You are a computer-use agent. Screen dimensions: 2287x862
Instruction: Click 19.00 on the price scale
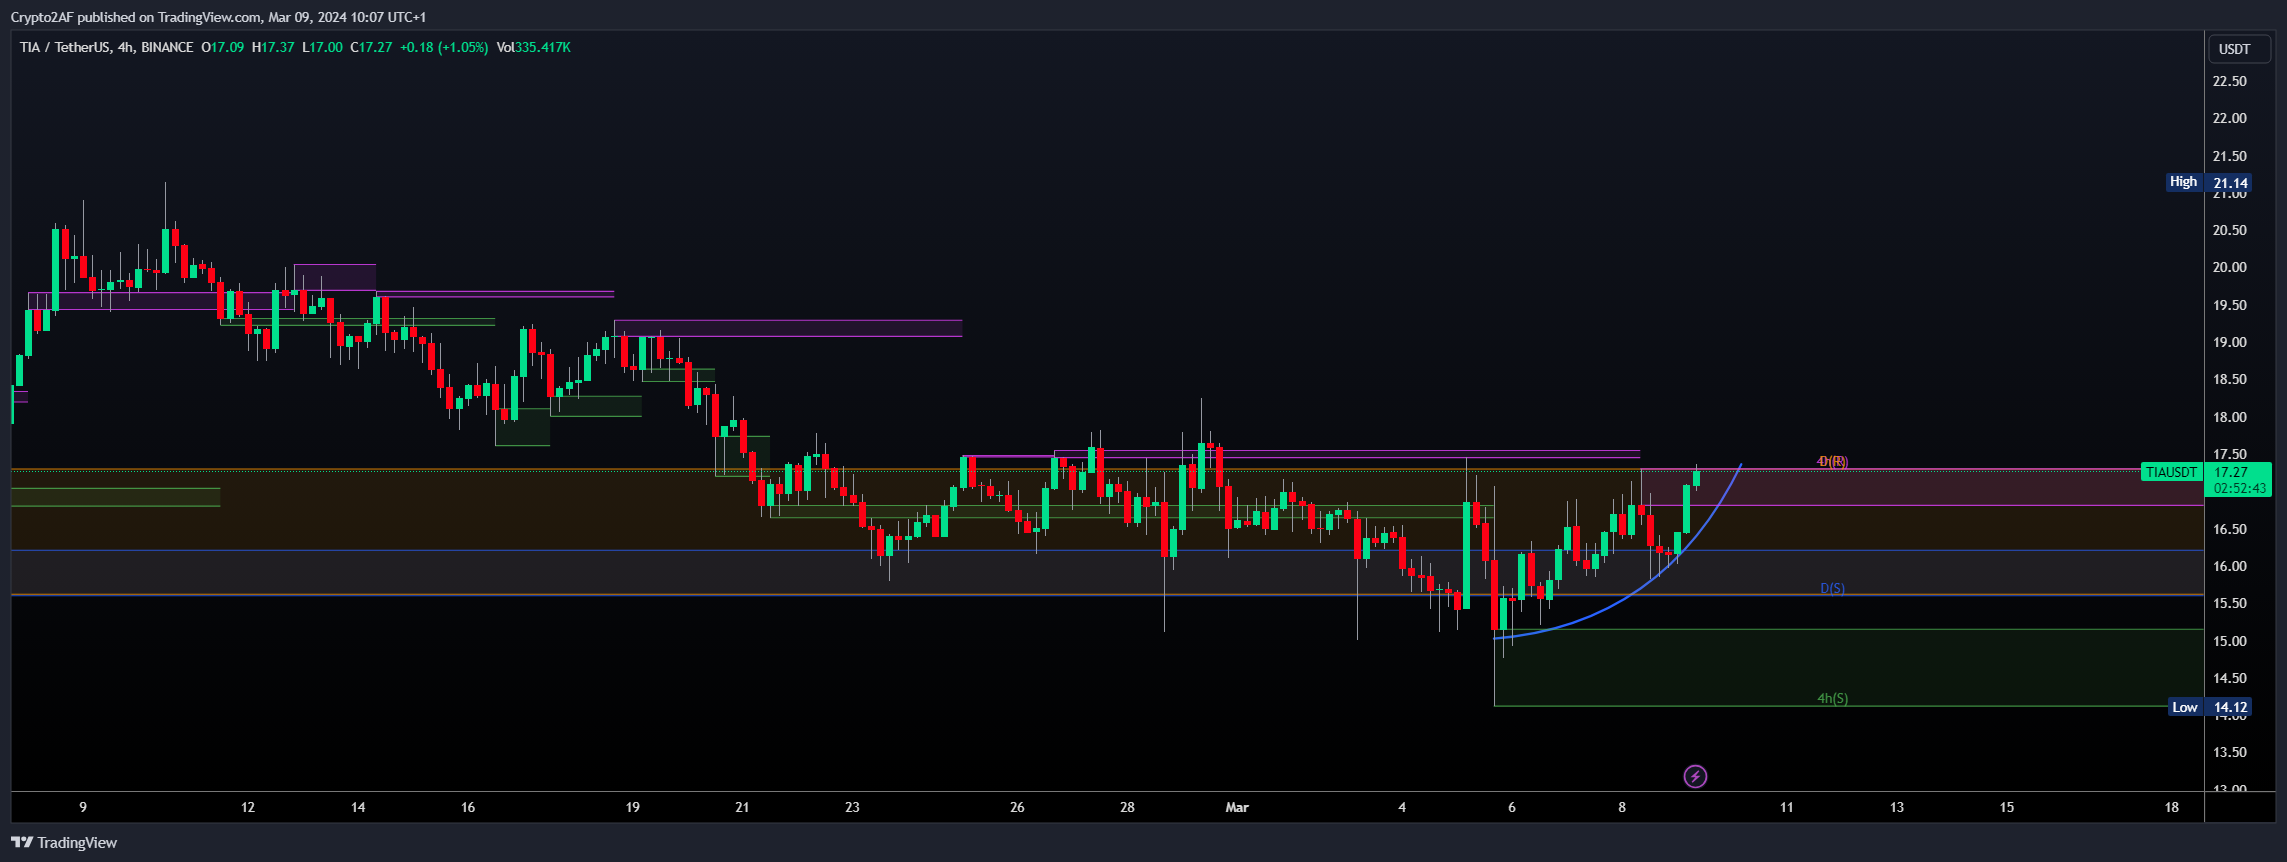click(2229, 342)
